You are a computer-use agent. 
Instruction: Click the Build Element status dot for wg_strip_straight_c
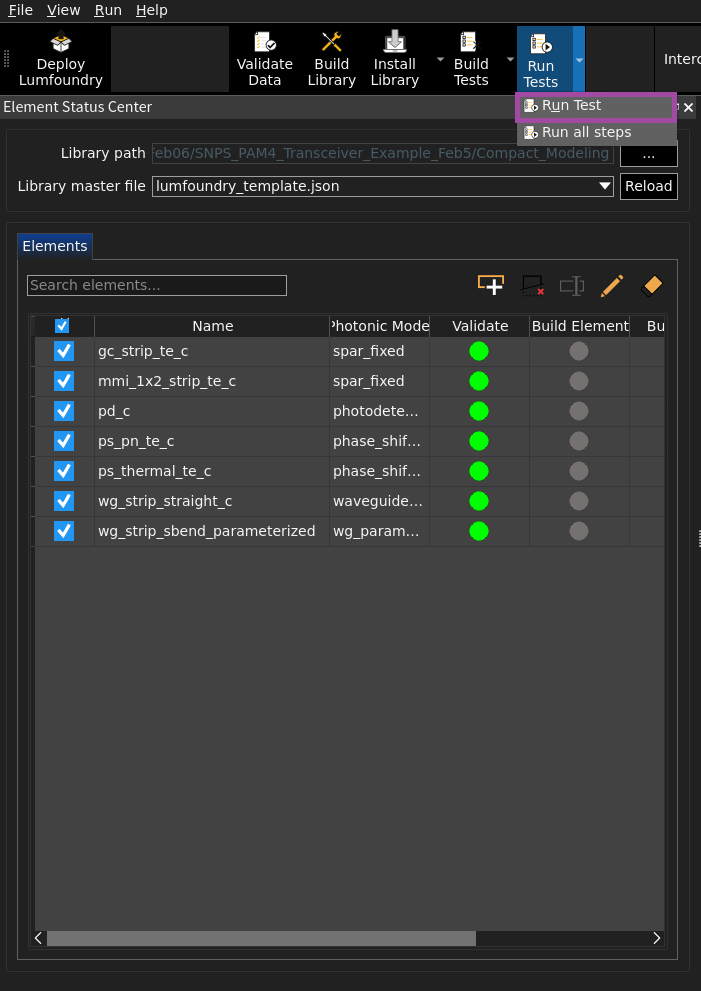pyautogui.click(x=579, y=501)
